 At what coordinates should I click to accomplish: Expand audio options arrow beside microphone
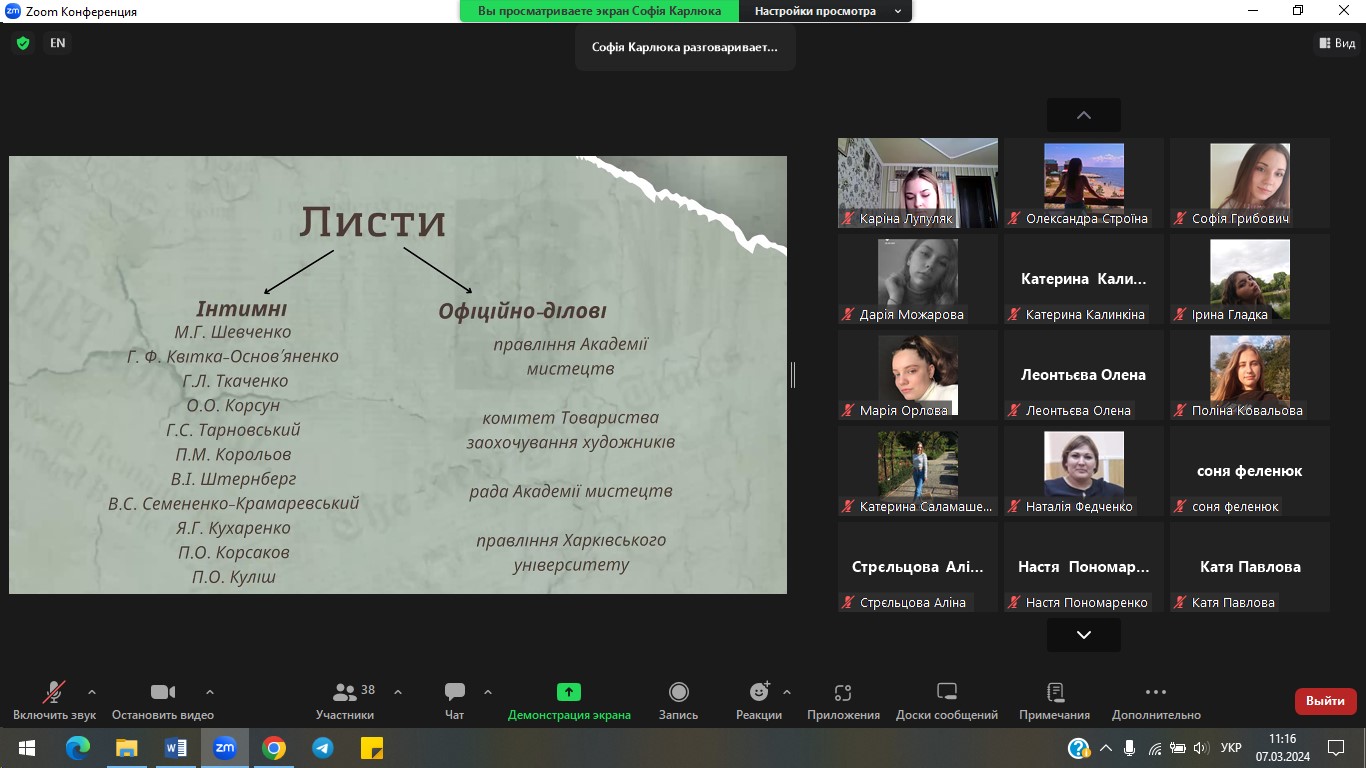pyautogui.click(x=92, y=692)
